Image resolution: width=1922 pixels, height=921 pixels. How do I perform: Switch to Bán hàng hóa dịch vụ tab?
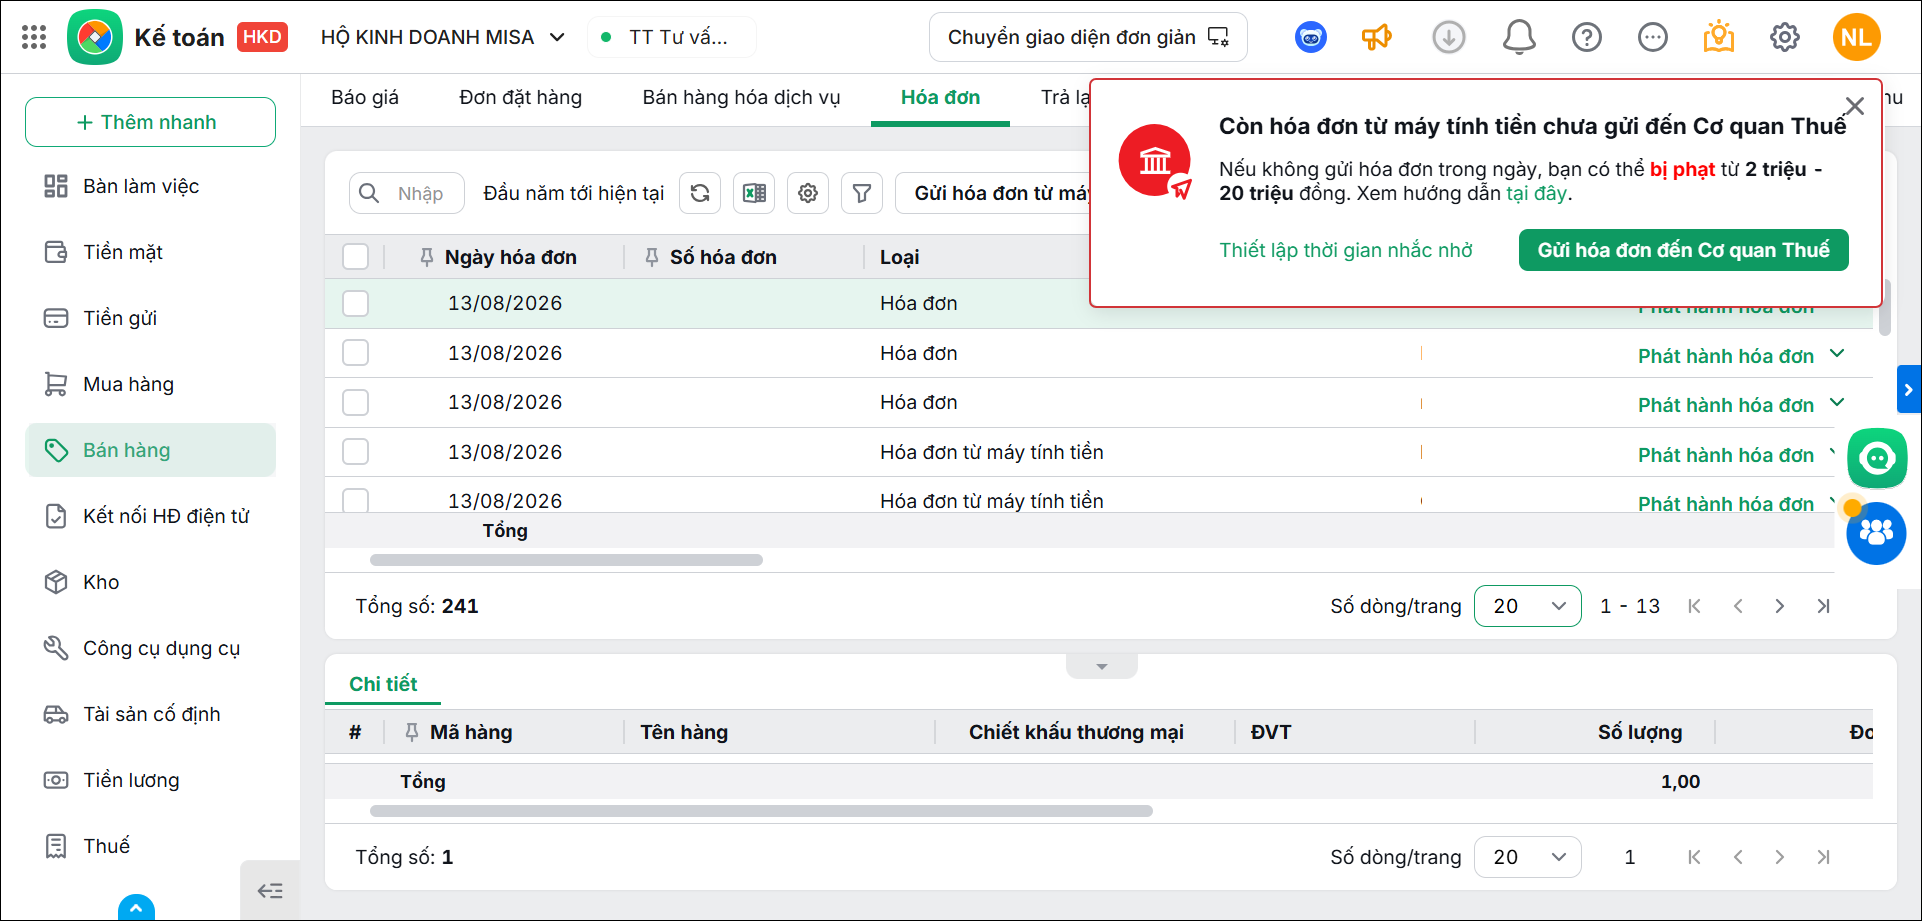pyautogui.click(x=741, y=97)
